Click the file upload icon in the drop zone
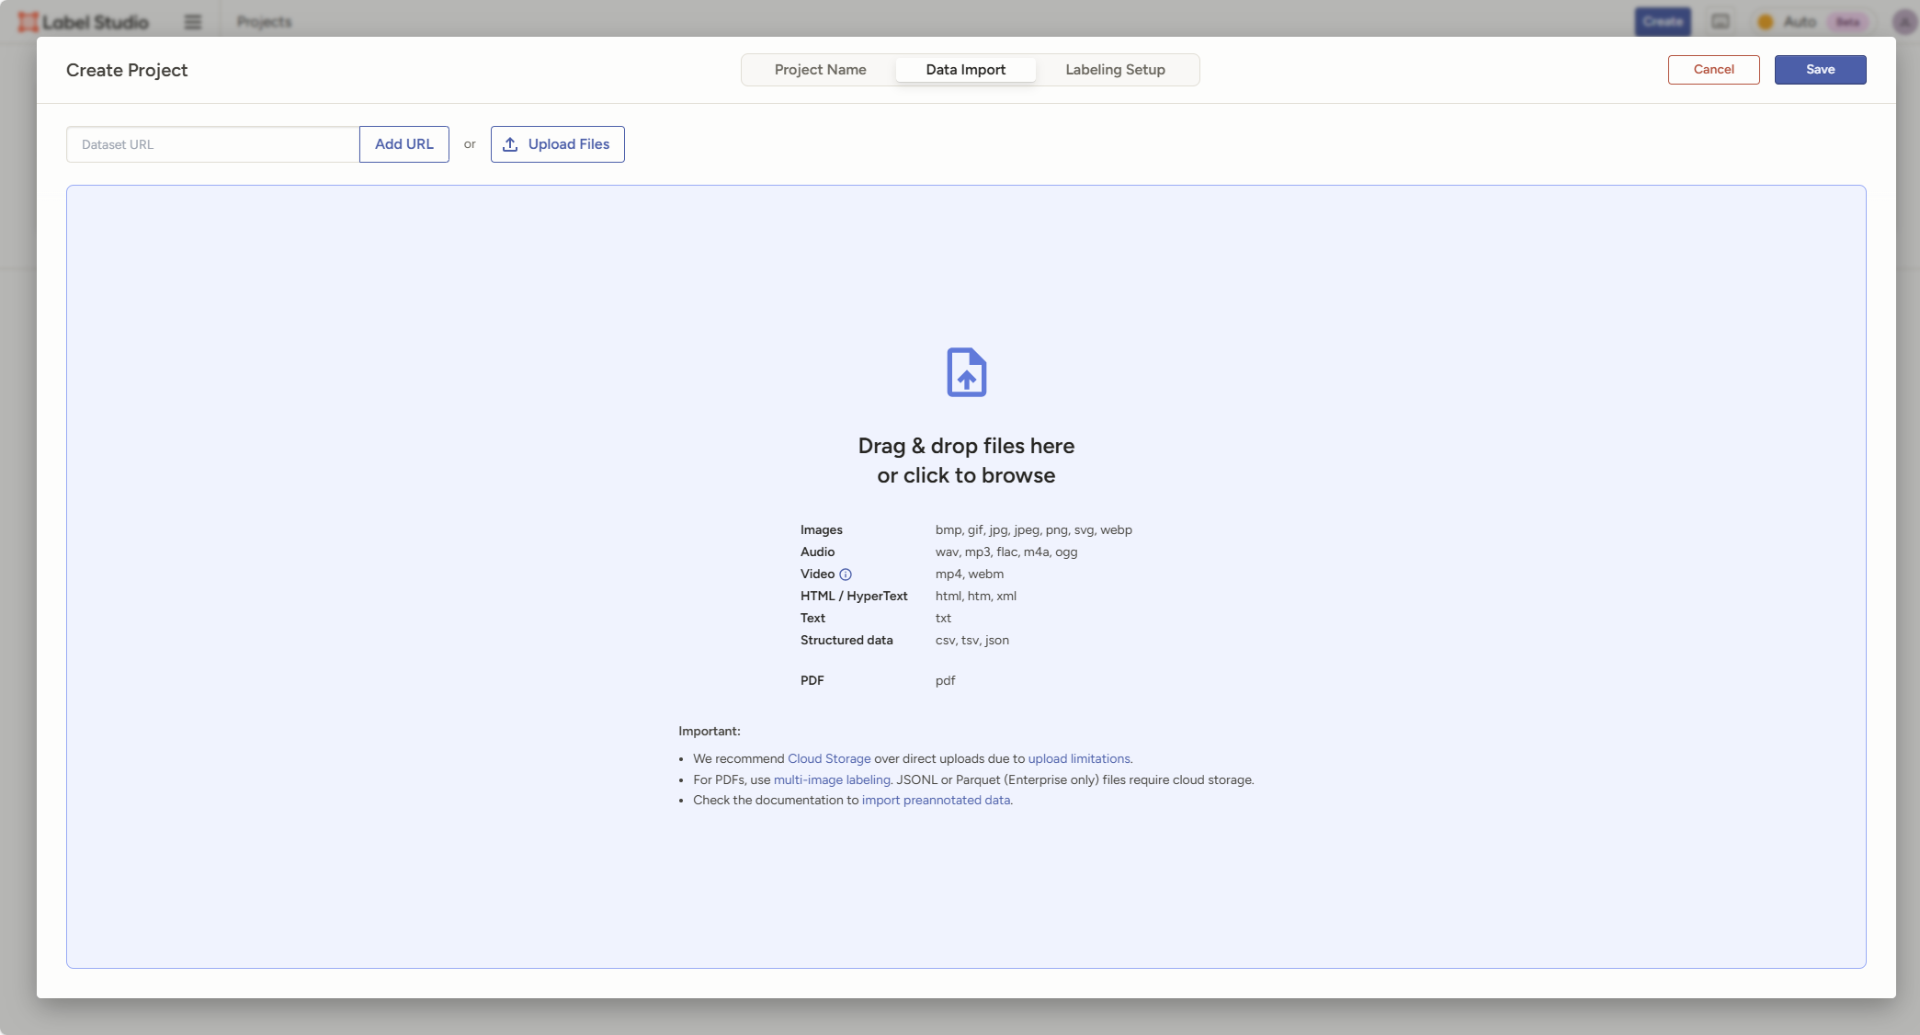This screenshot has height=1035, width=1920. (966, 373)
